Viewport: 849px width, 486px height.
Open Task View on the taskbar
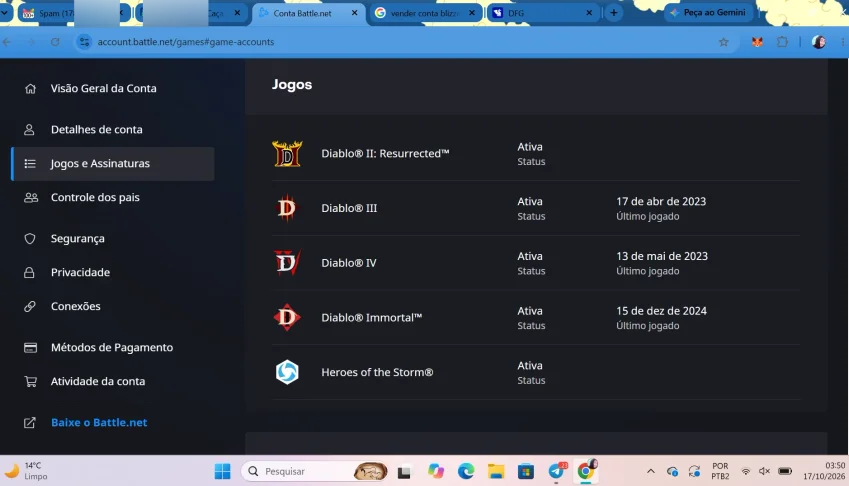(404, 472)
